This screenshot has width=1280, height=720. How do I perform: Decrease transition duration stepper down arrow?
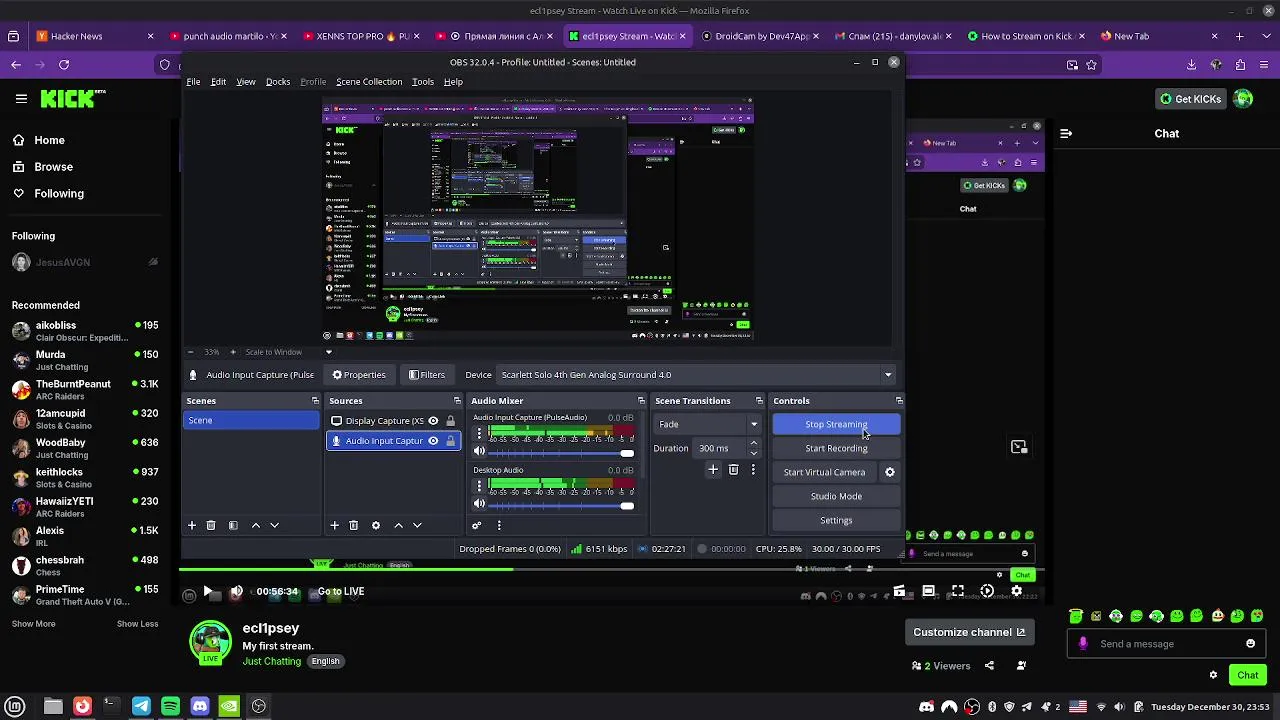pos(754,453)
